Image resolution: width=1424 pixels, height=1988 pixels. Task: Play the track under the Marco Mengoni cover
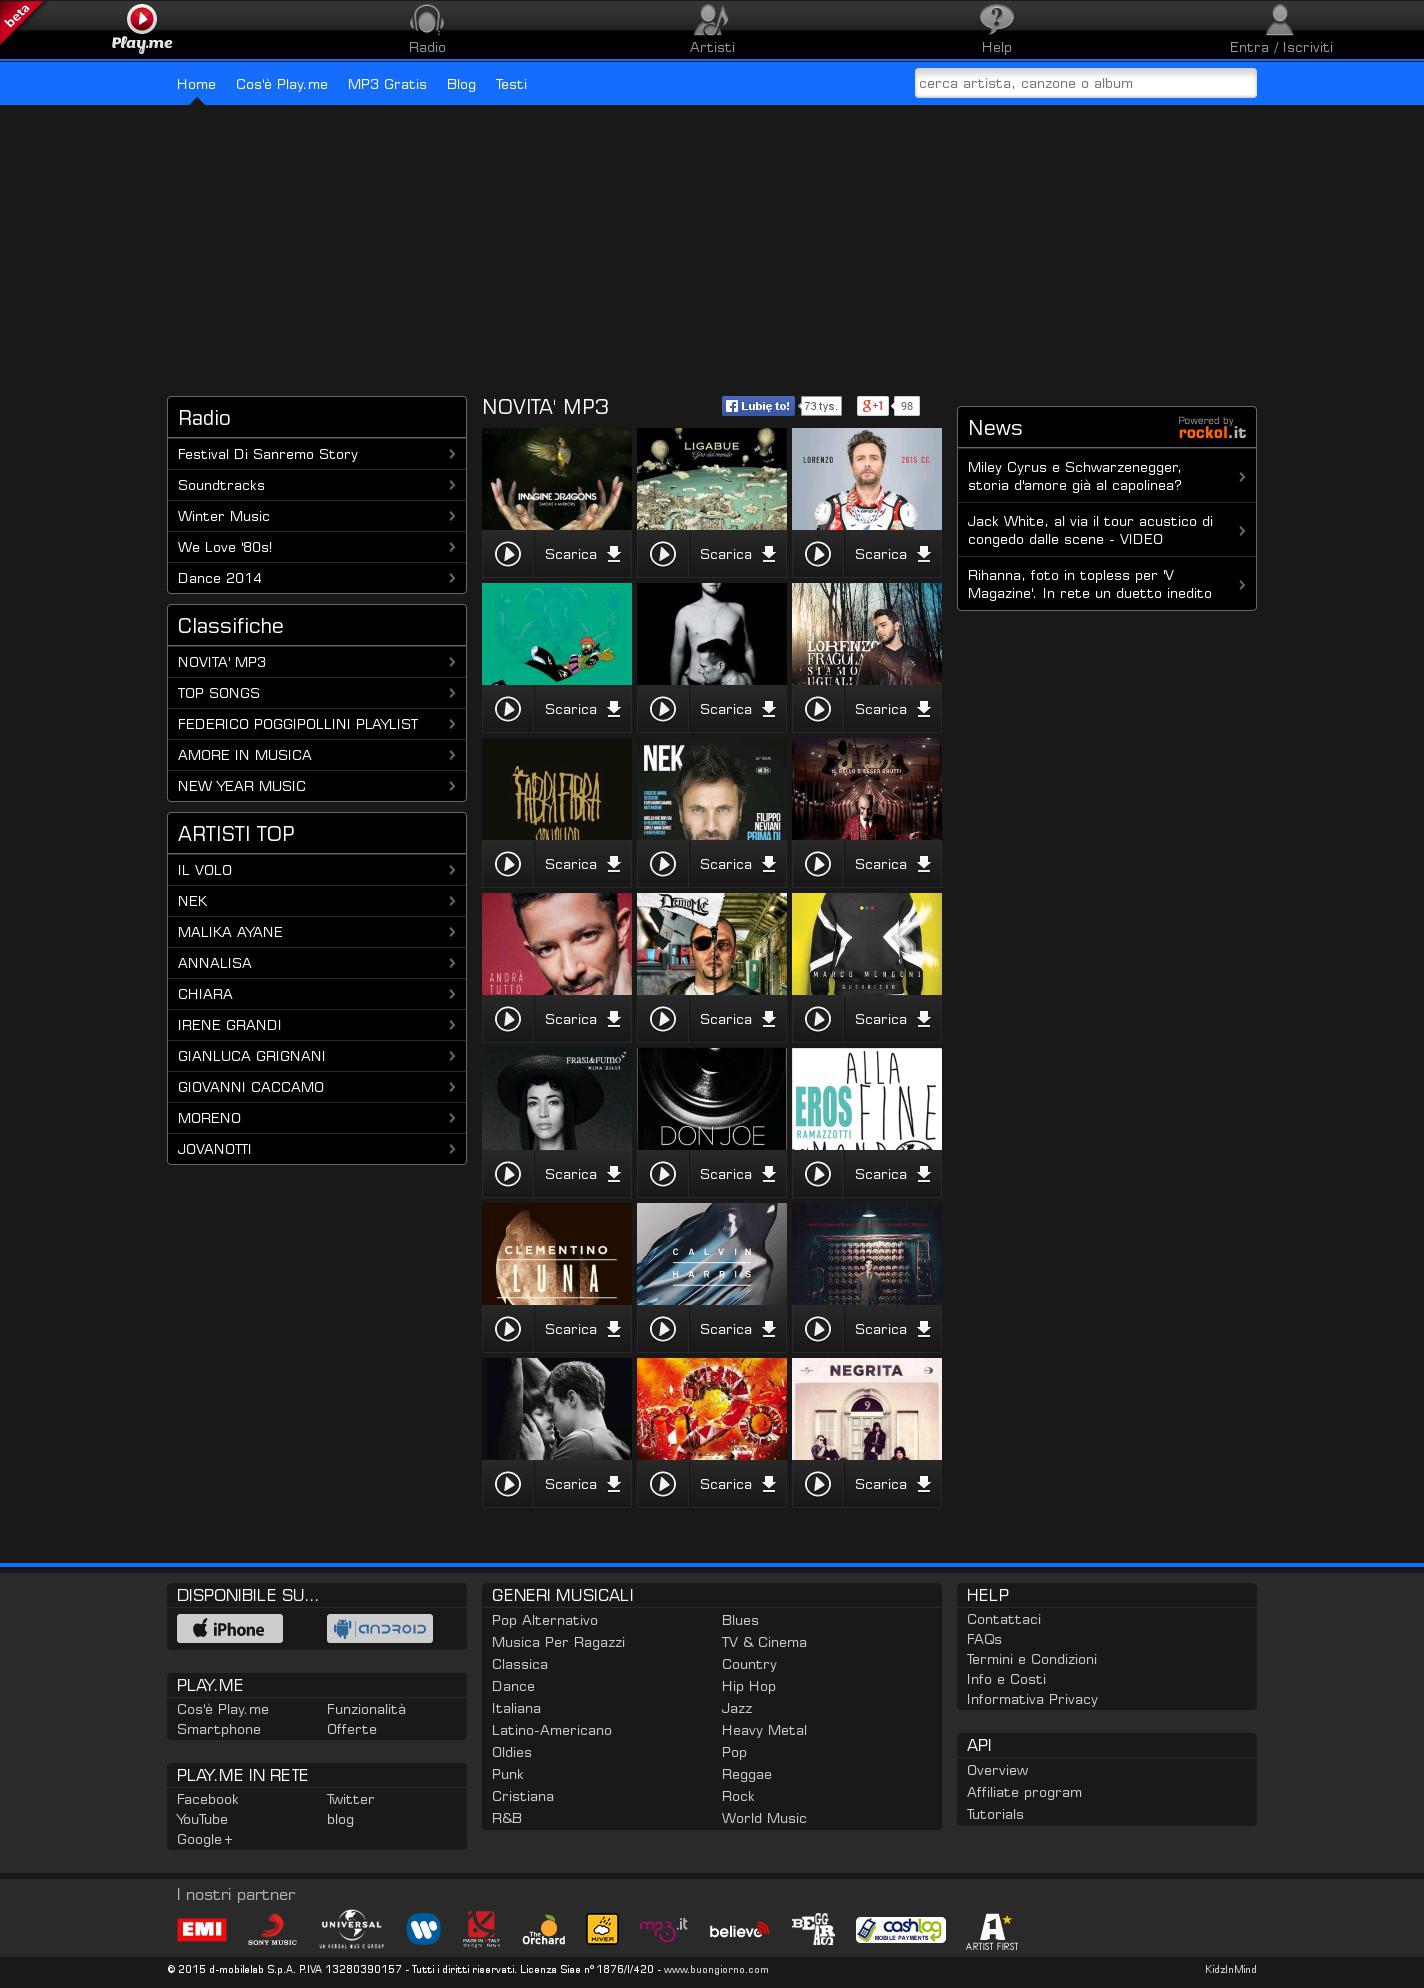point(818,1019)
